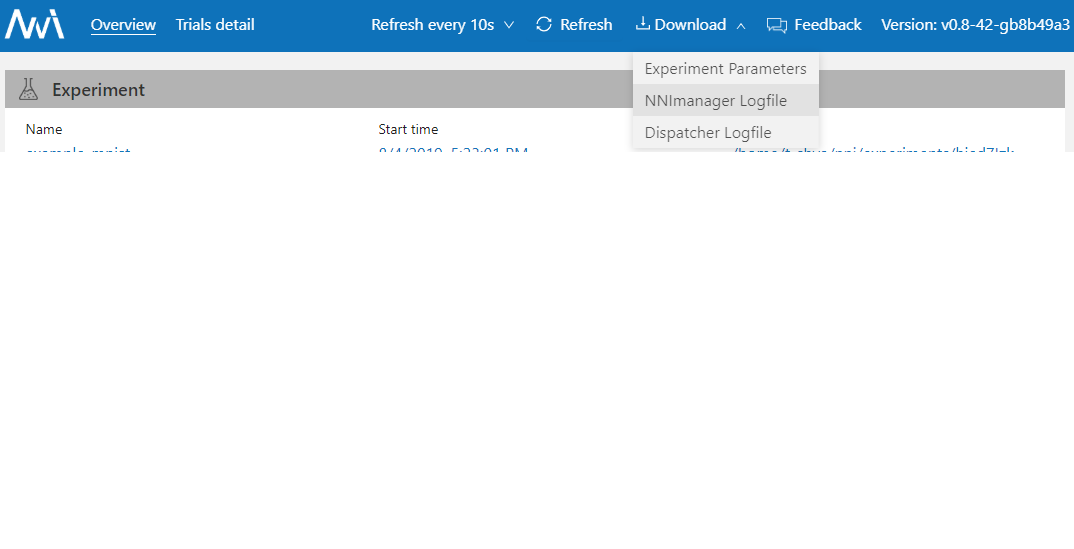
Task: Go to the Trials detail tab
Action: (215, 24)
